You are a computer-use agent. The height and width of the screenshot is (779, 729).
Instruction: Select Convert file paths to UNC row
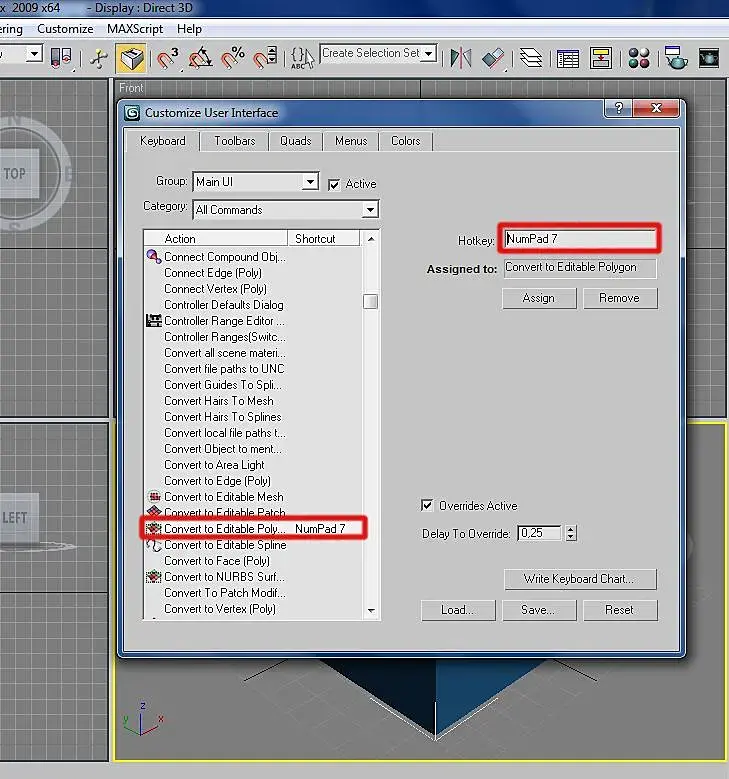[x=224, y=369]
